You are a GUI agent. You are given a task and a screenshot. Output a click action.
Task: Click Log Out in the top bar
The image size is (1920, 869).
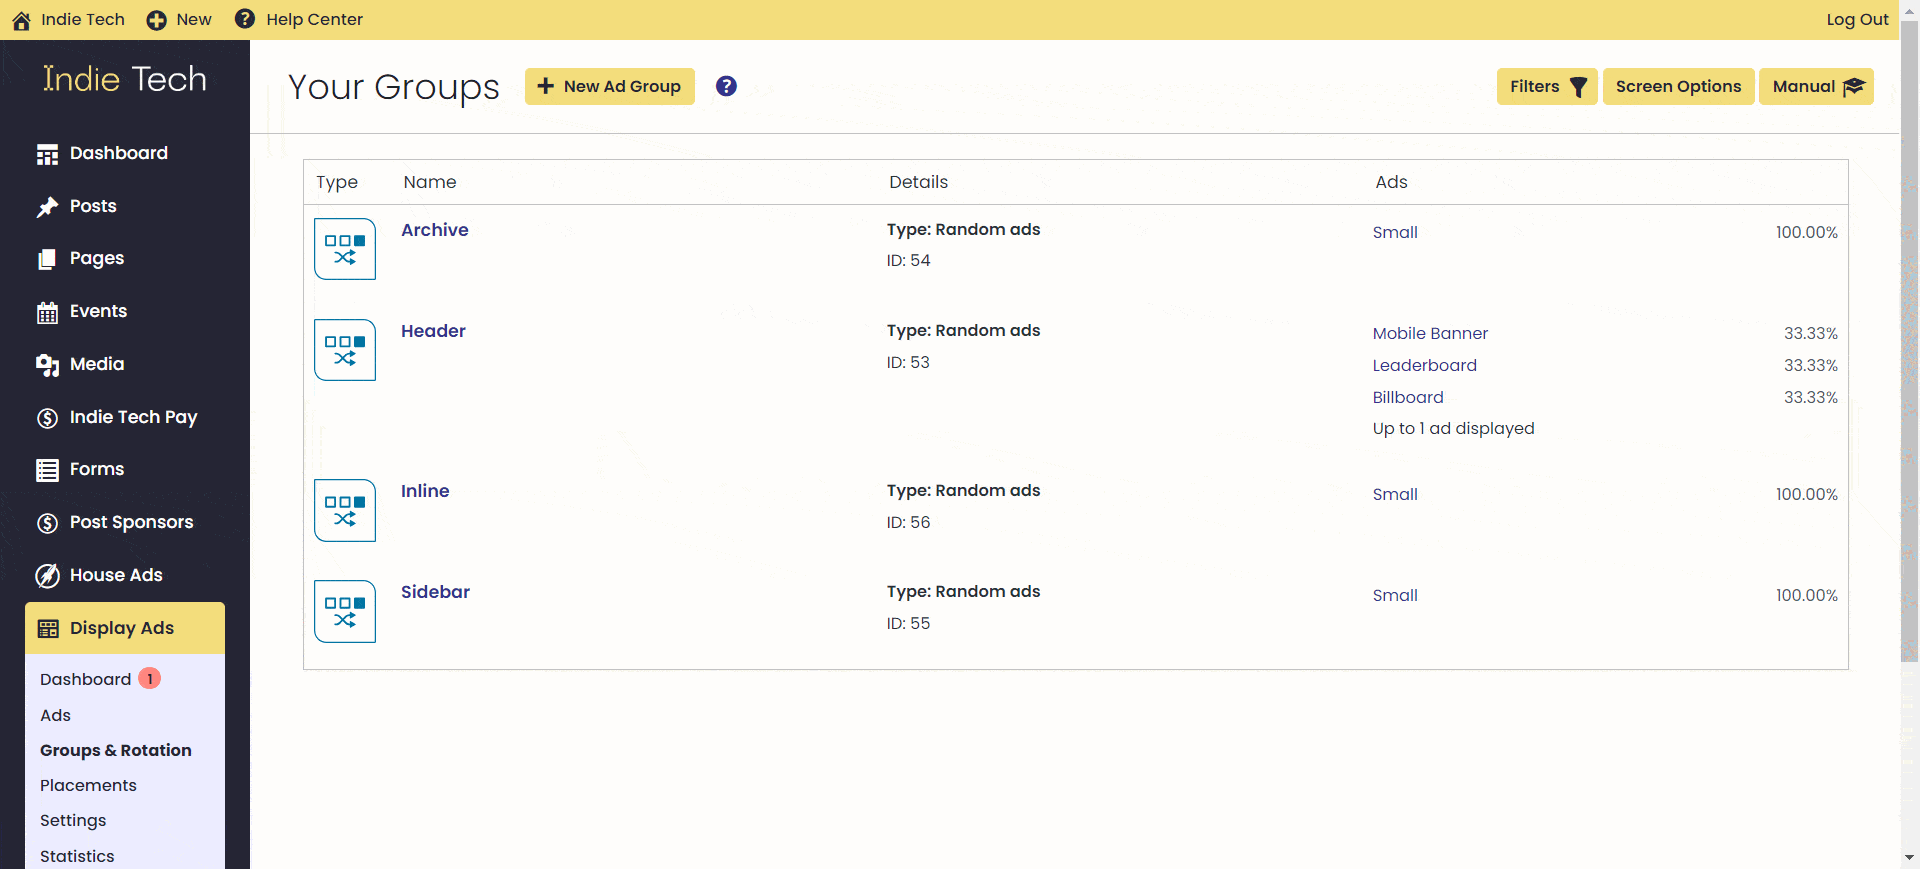(x=1857, y=20)
